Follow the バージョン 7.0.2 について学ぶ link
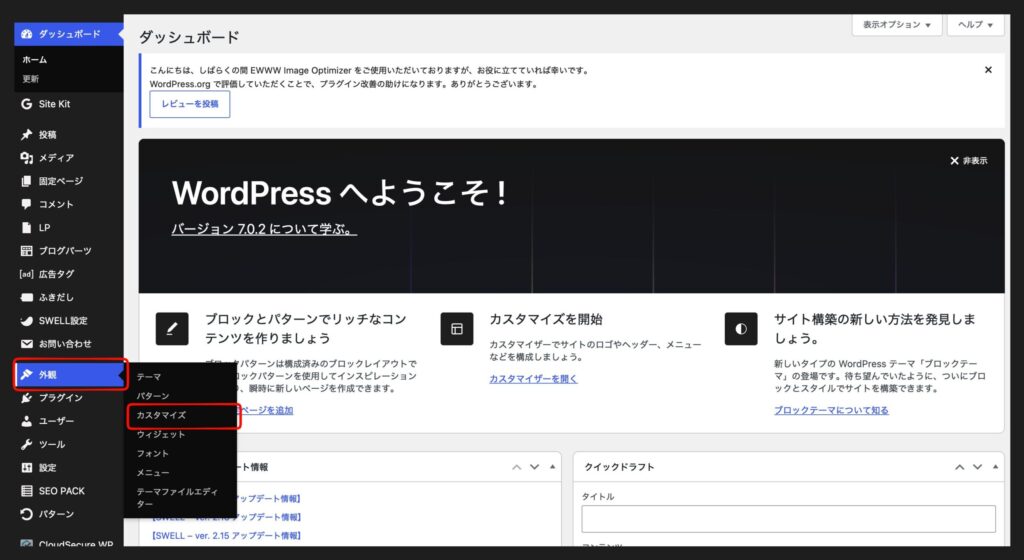Image resolution: width=1024 pixels, height=560 pixels. (264, 229)
